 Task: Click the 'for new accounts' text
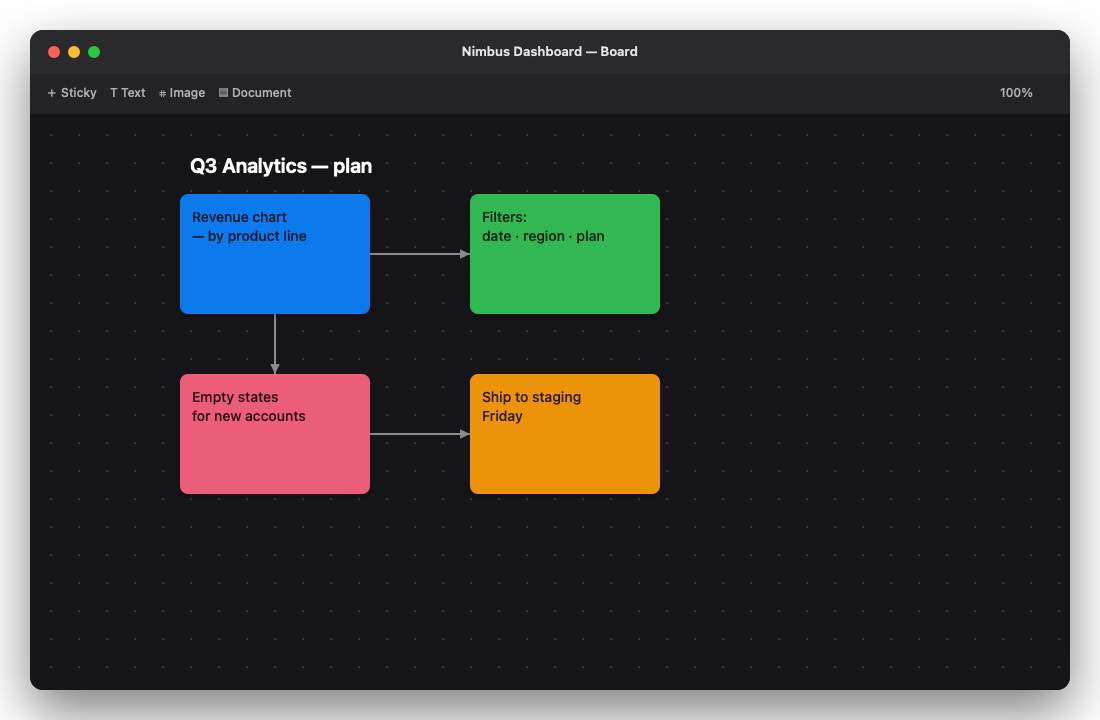click(248, 416)
